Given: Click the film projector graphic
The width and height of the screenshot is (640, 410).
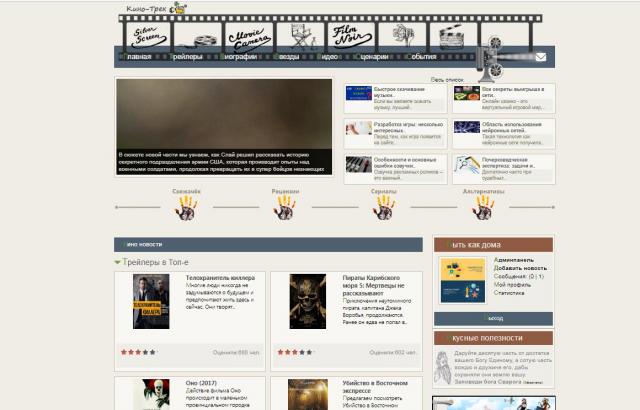Looking at the screenshot, I should point(491,59).
